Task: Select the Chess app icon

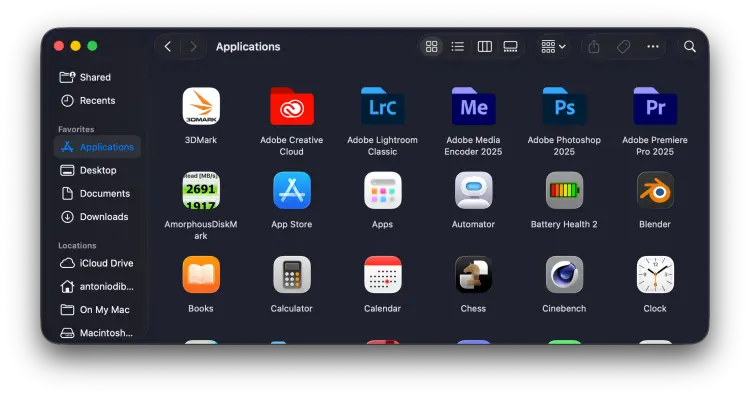Action: (473, 275)
